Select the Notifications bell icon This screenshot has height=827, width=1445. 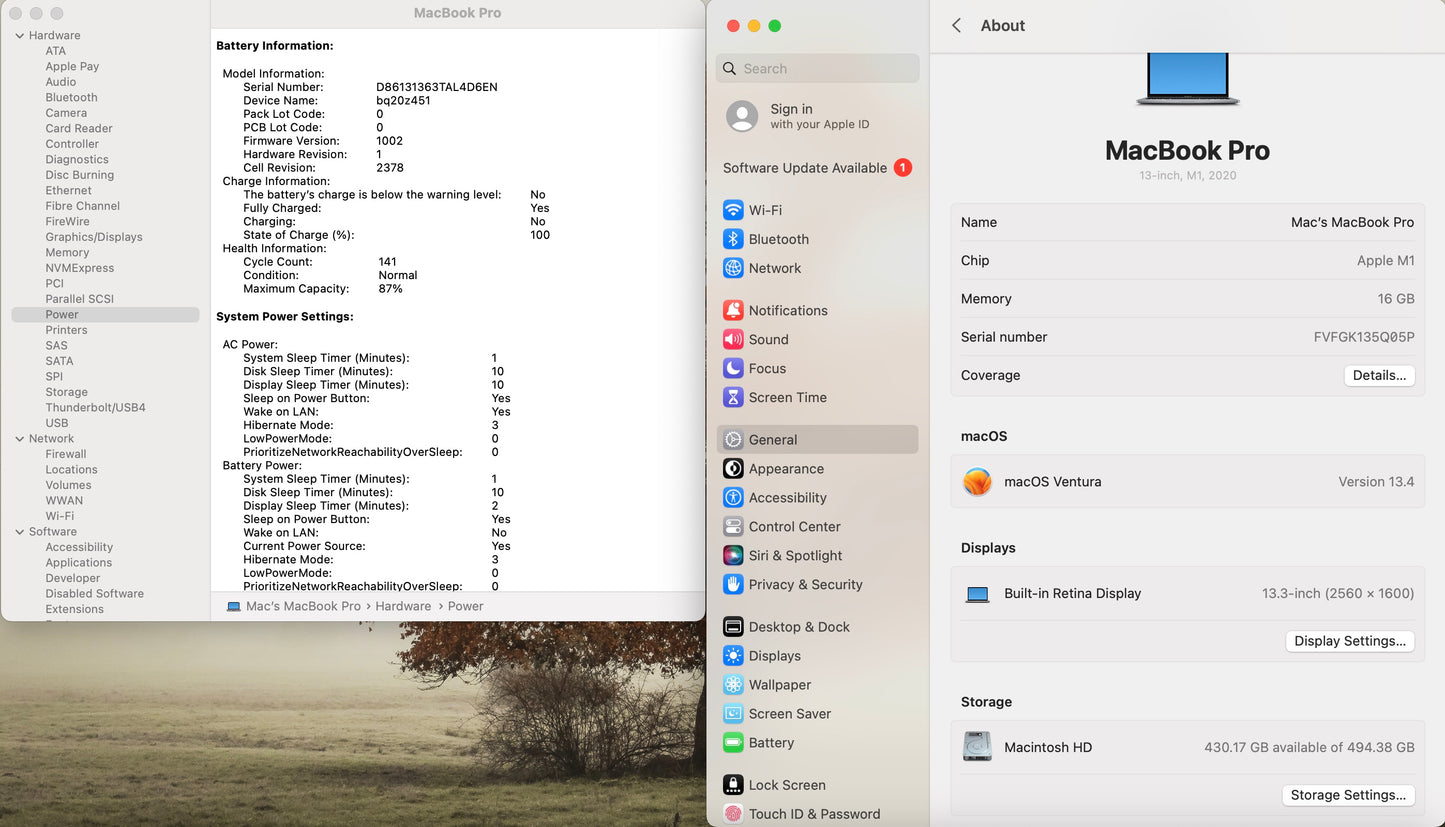click(733, 311)
